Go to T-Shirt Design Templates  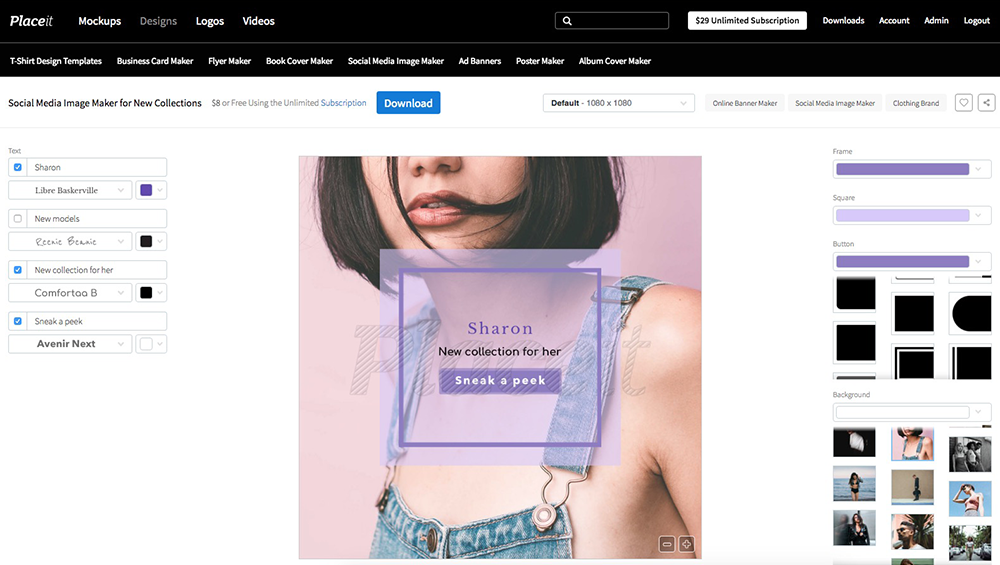coord(56,61)
